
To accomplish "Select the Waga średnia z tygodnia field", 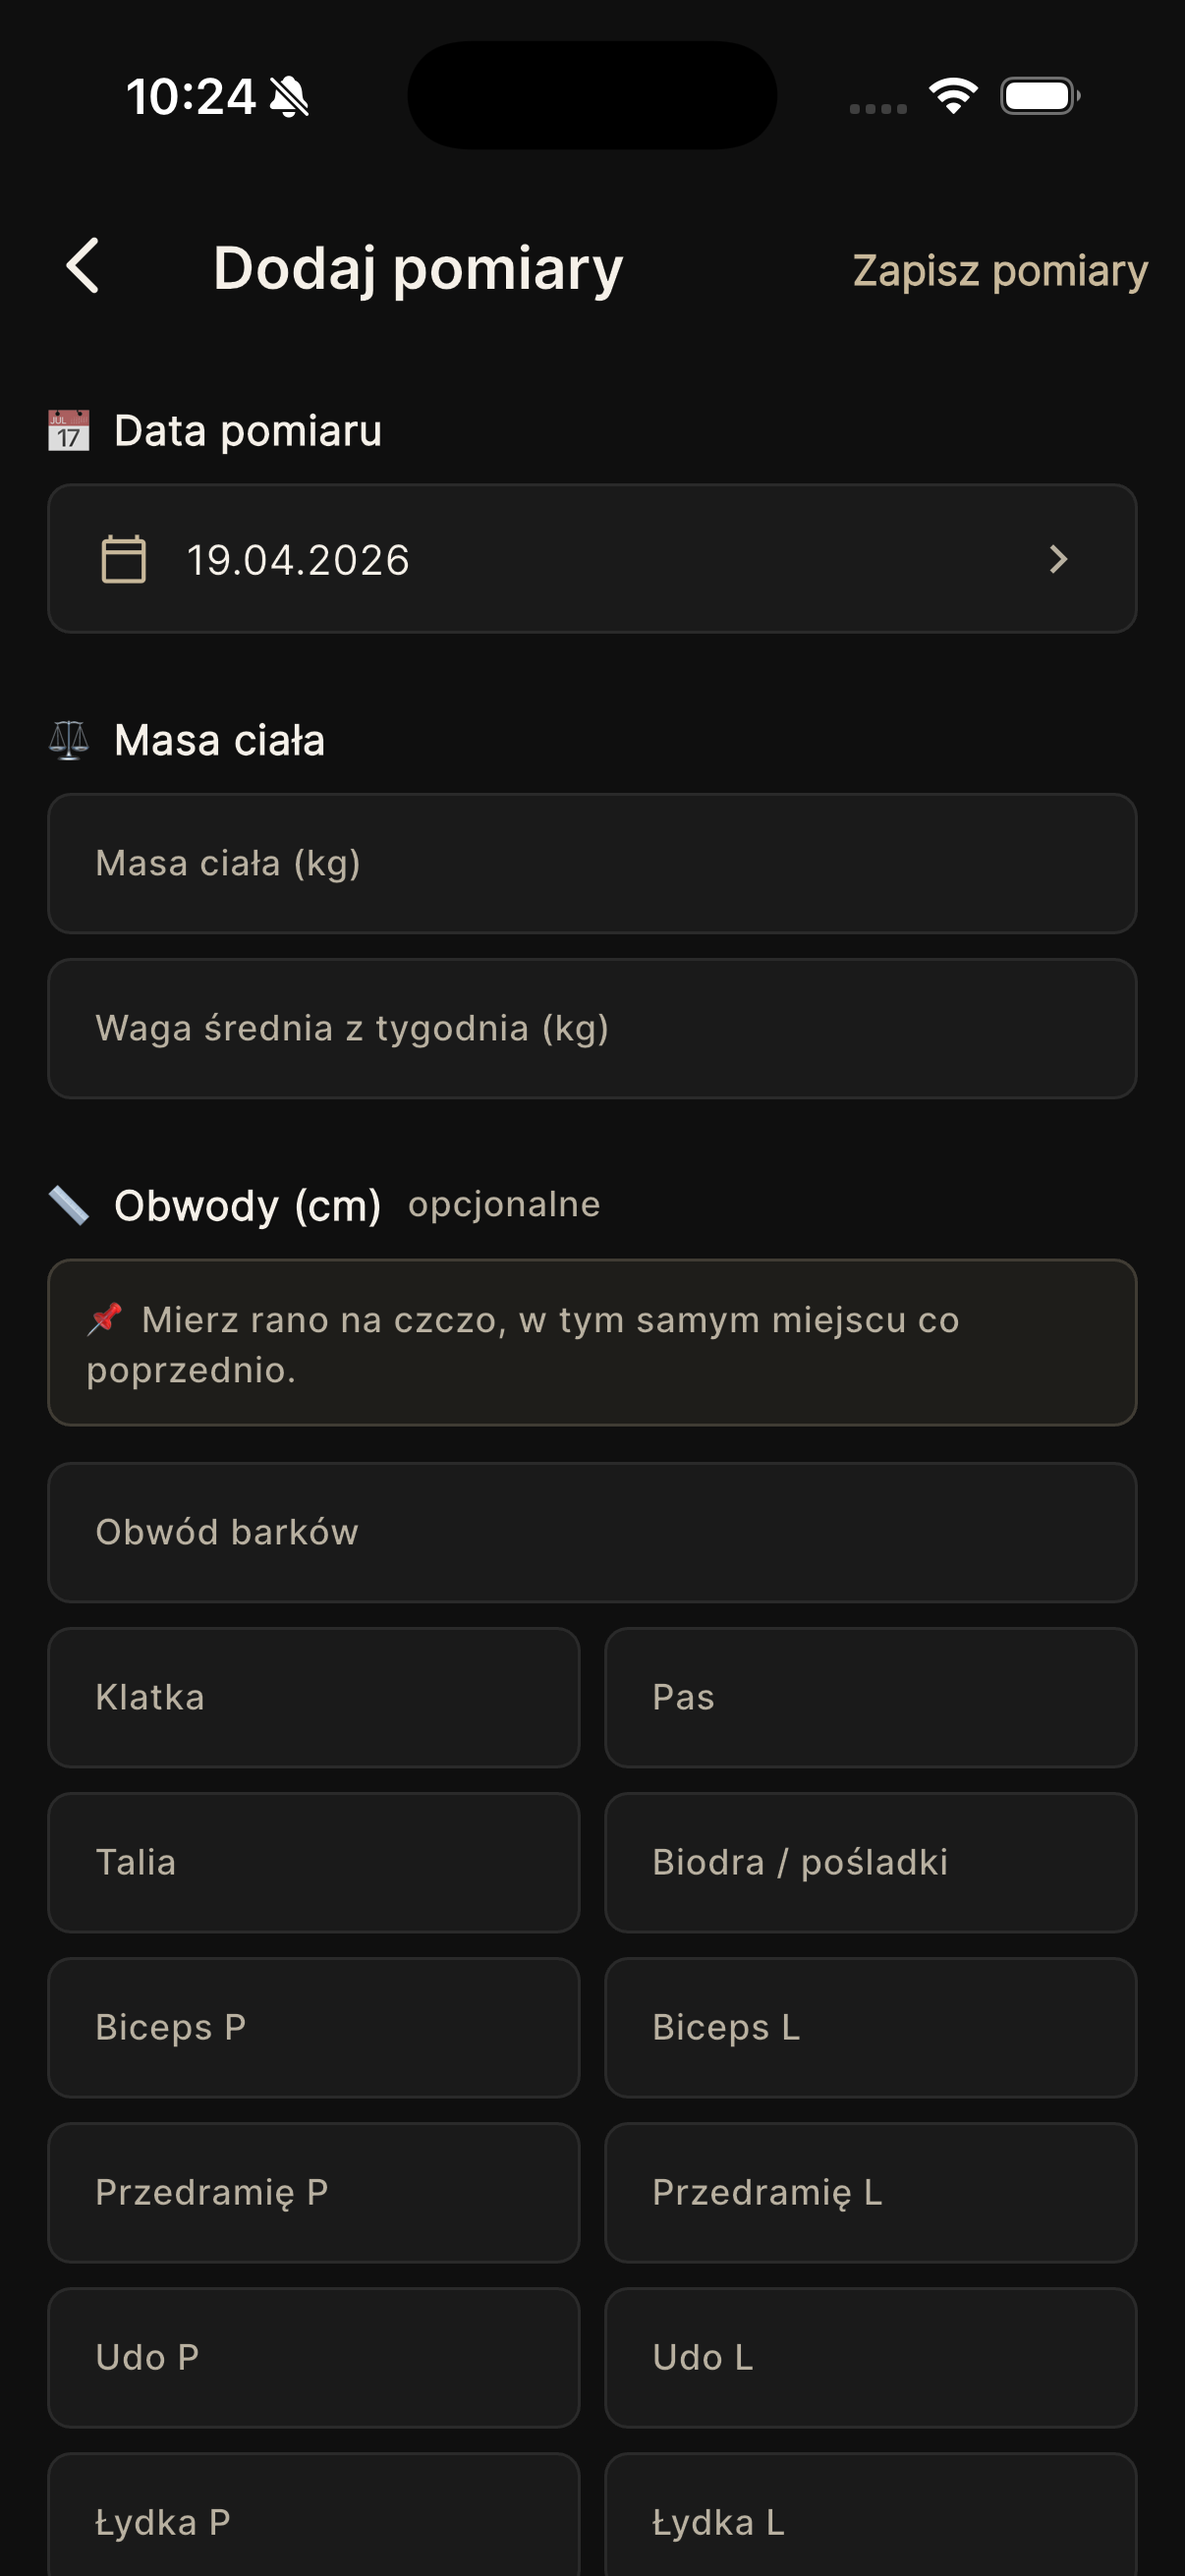I will point(592,1028).
